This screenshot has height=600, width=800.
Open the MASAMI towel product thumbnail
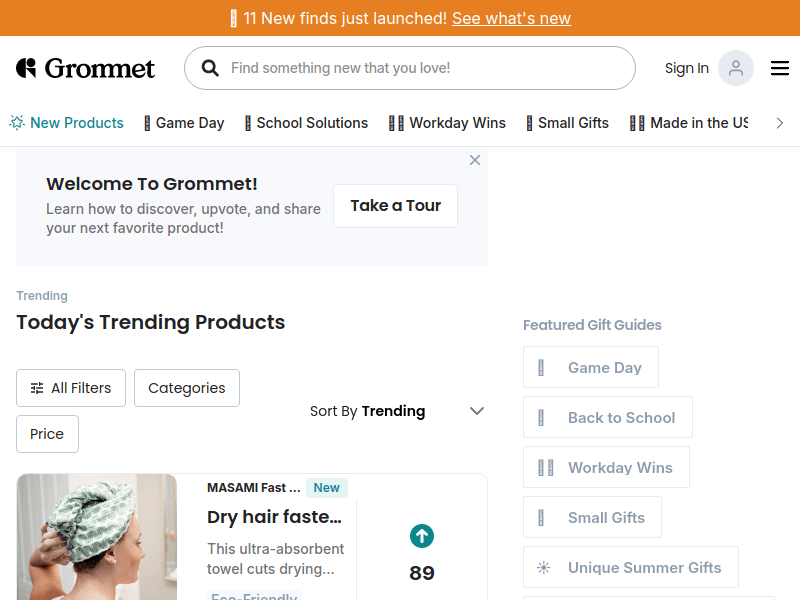pyautogui.click(x=97, y=537)
